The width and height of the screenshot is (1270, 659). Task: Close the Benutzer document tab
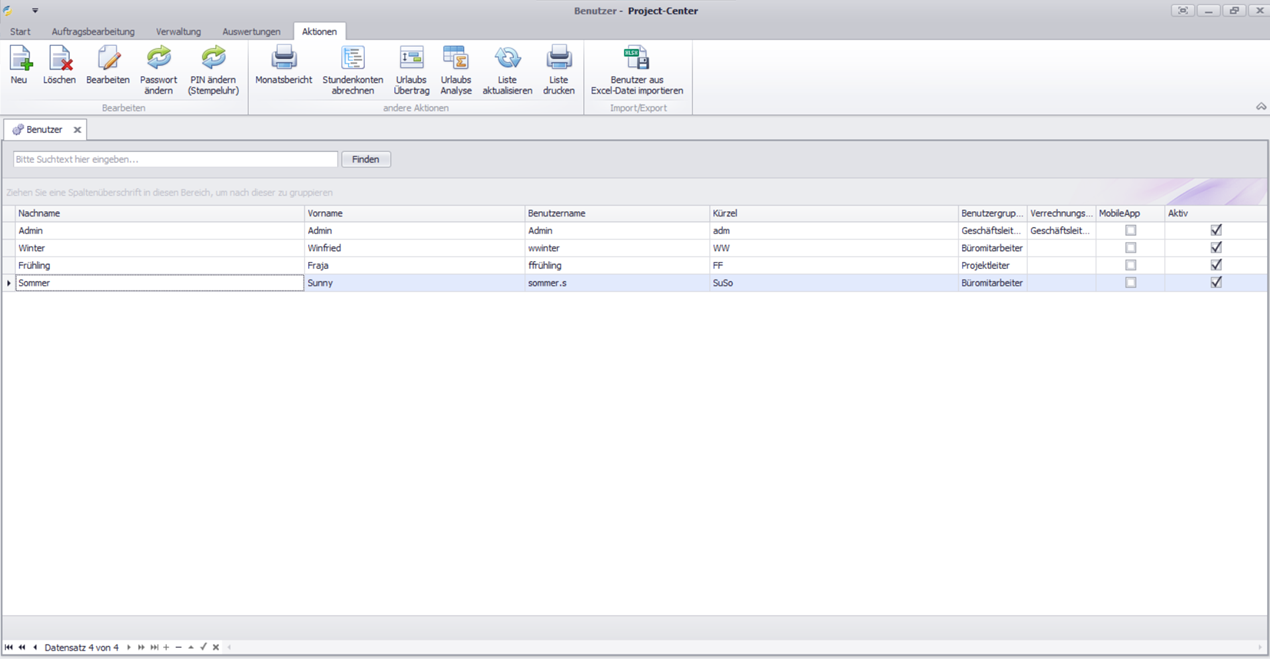click(x=77, y=130)
